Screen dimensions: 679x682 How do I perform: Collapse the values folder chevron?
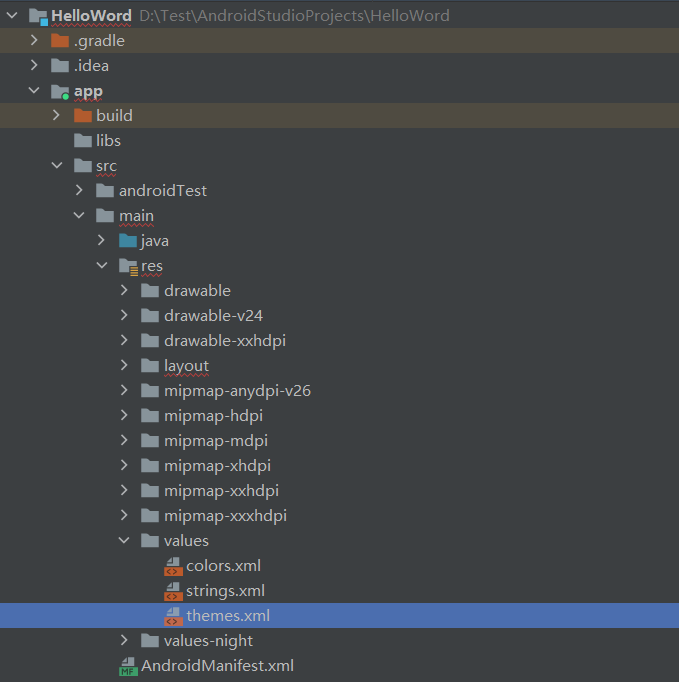[124, 541]
